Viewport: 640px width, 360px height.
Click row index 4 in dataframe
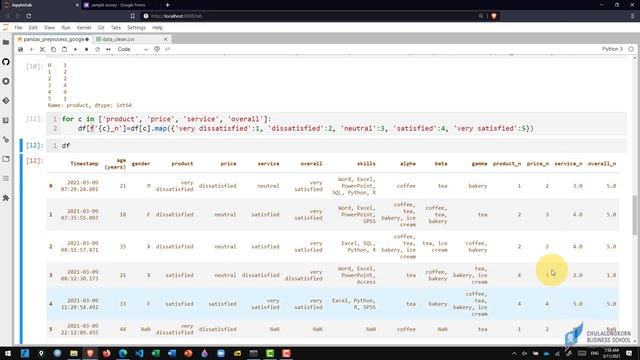(x=51, y=304)
